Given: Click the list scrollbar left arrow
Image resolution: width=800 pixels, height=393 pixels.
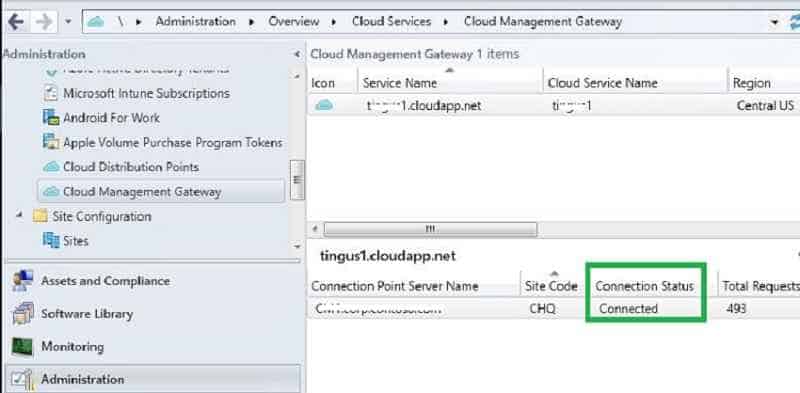Looking at the screenshot, I should tap(315, 229).
